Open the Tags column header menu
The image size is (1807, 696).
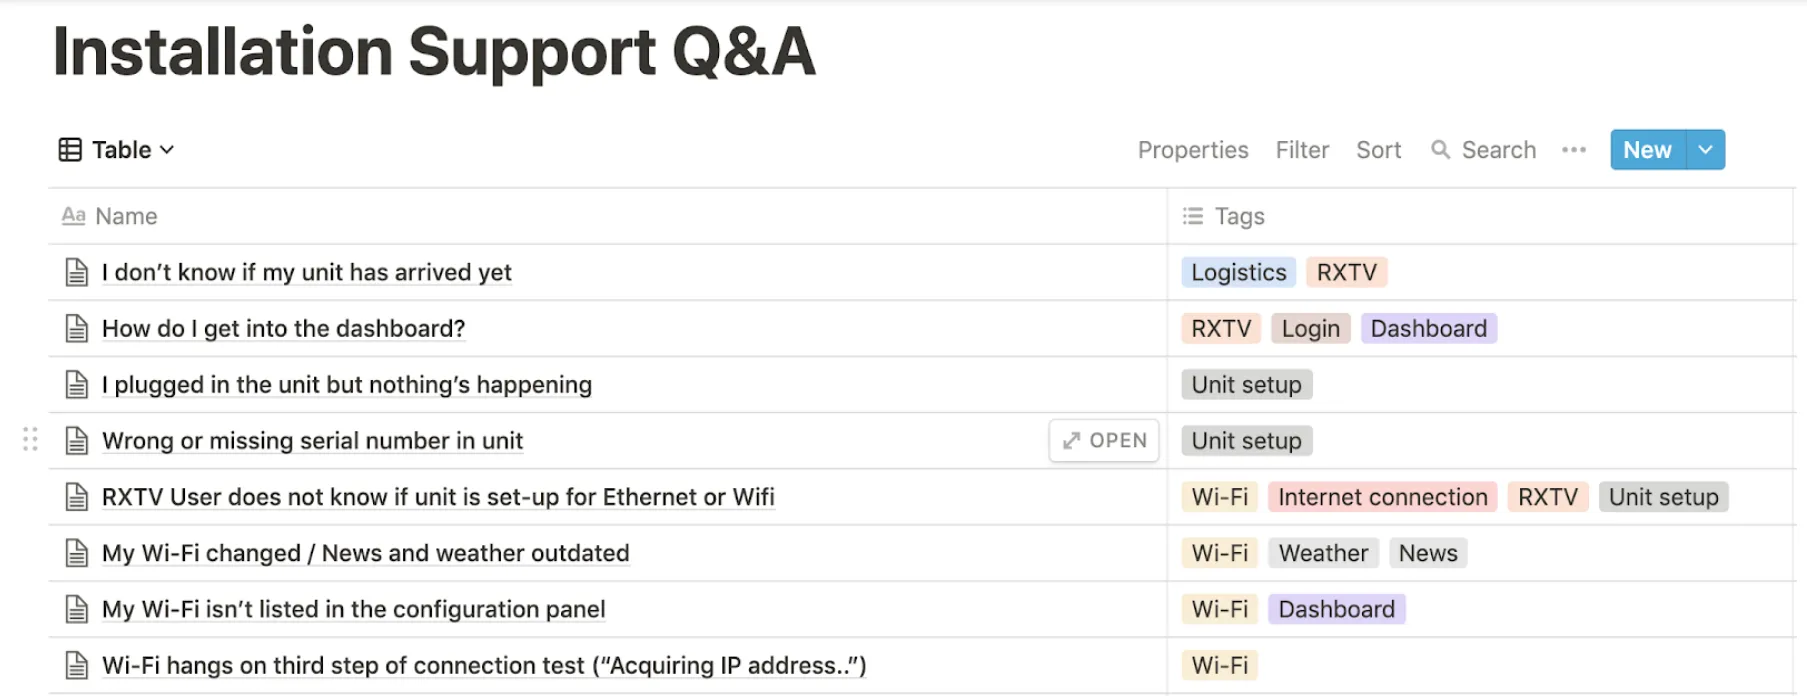(x=1239, y=216)
